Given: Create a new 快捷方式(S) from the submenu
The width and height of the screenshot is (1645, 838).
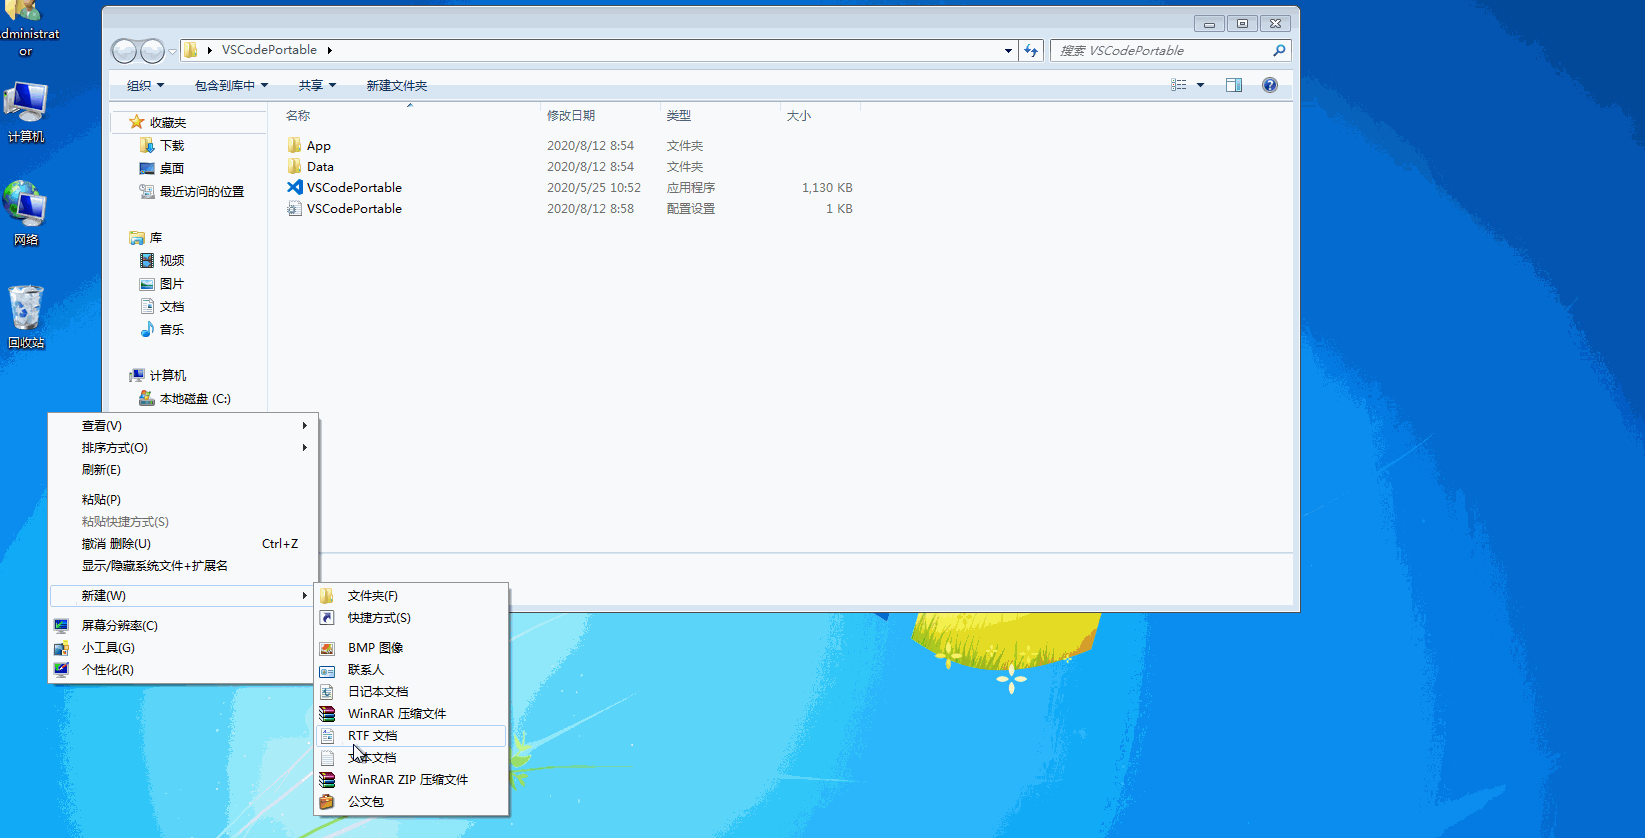Looking at the screenshot, I should 411,618.
